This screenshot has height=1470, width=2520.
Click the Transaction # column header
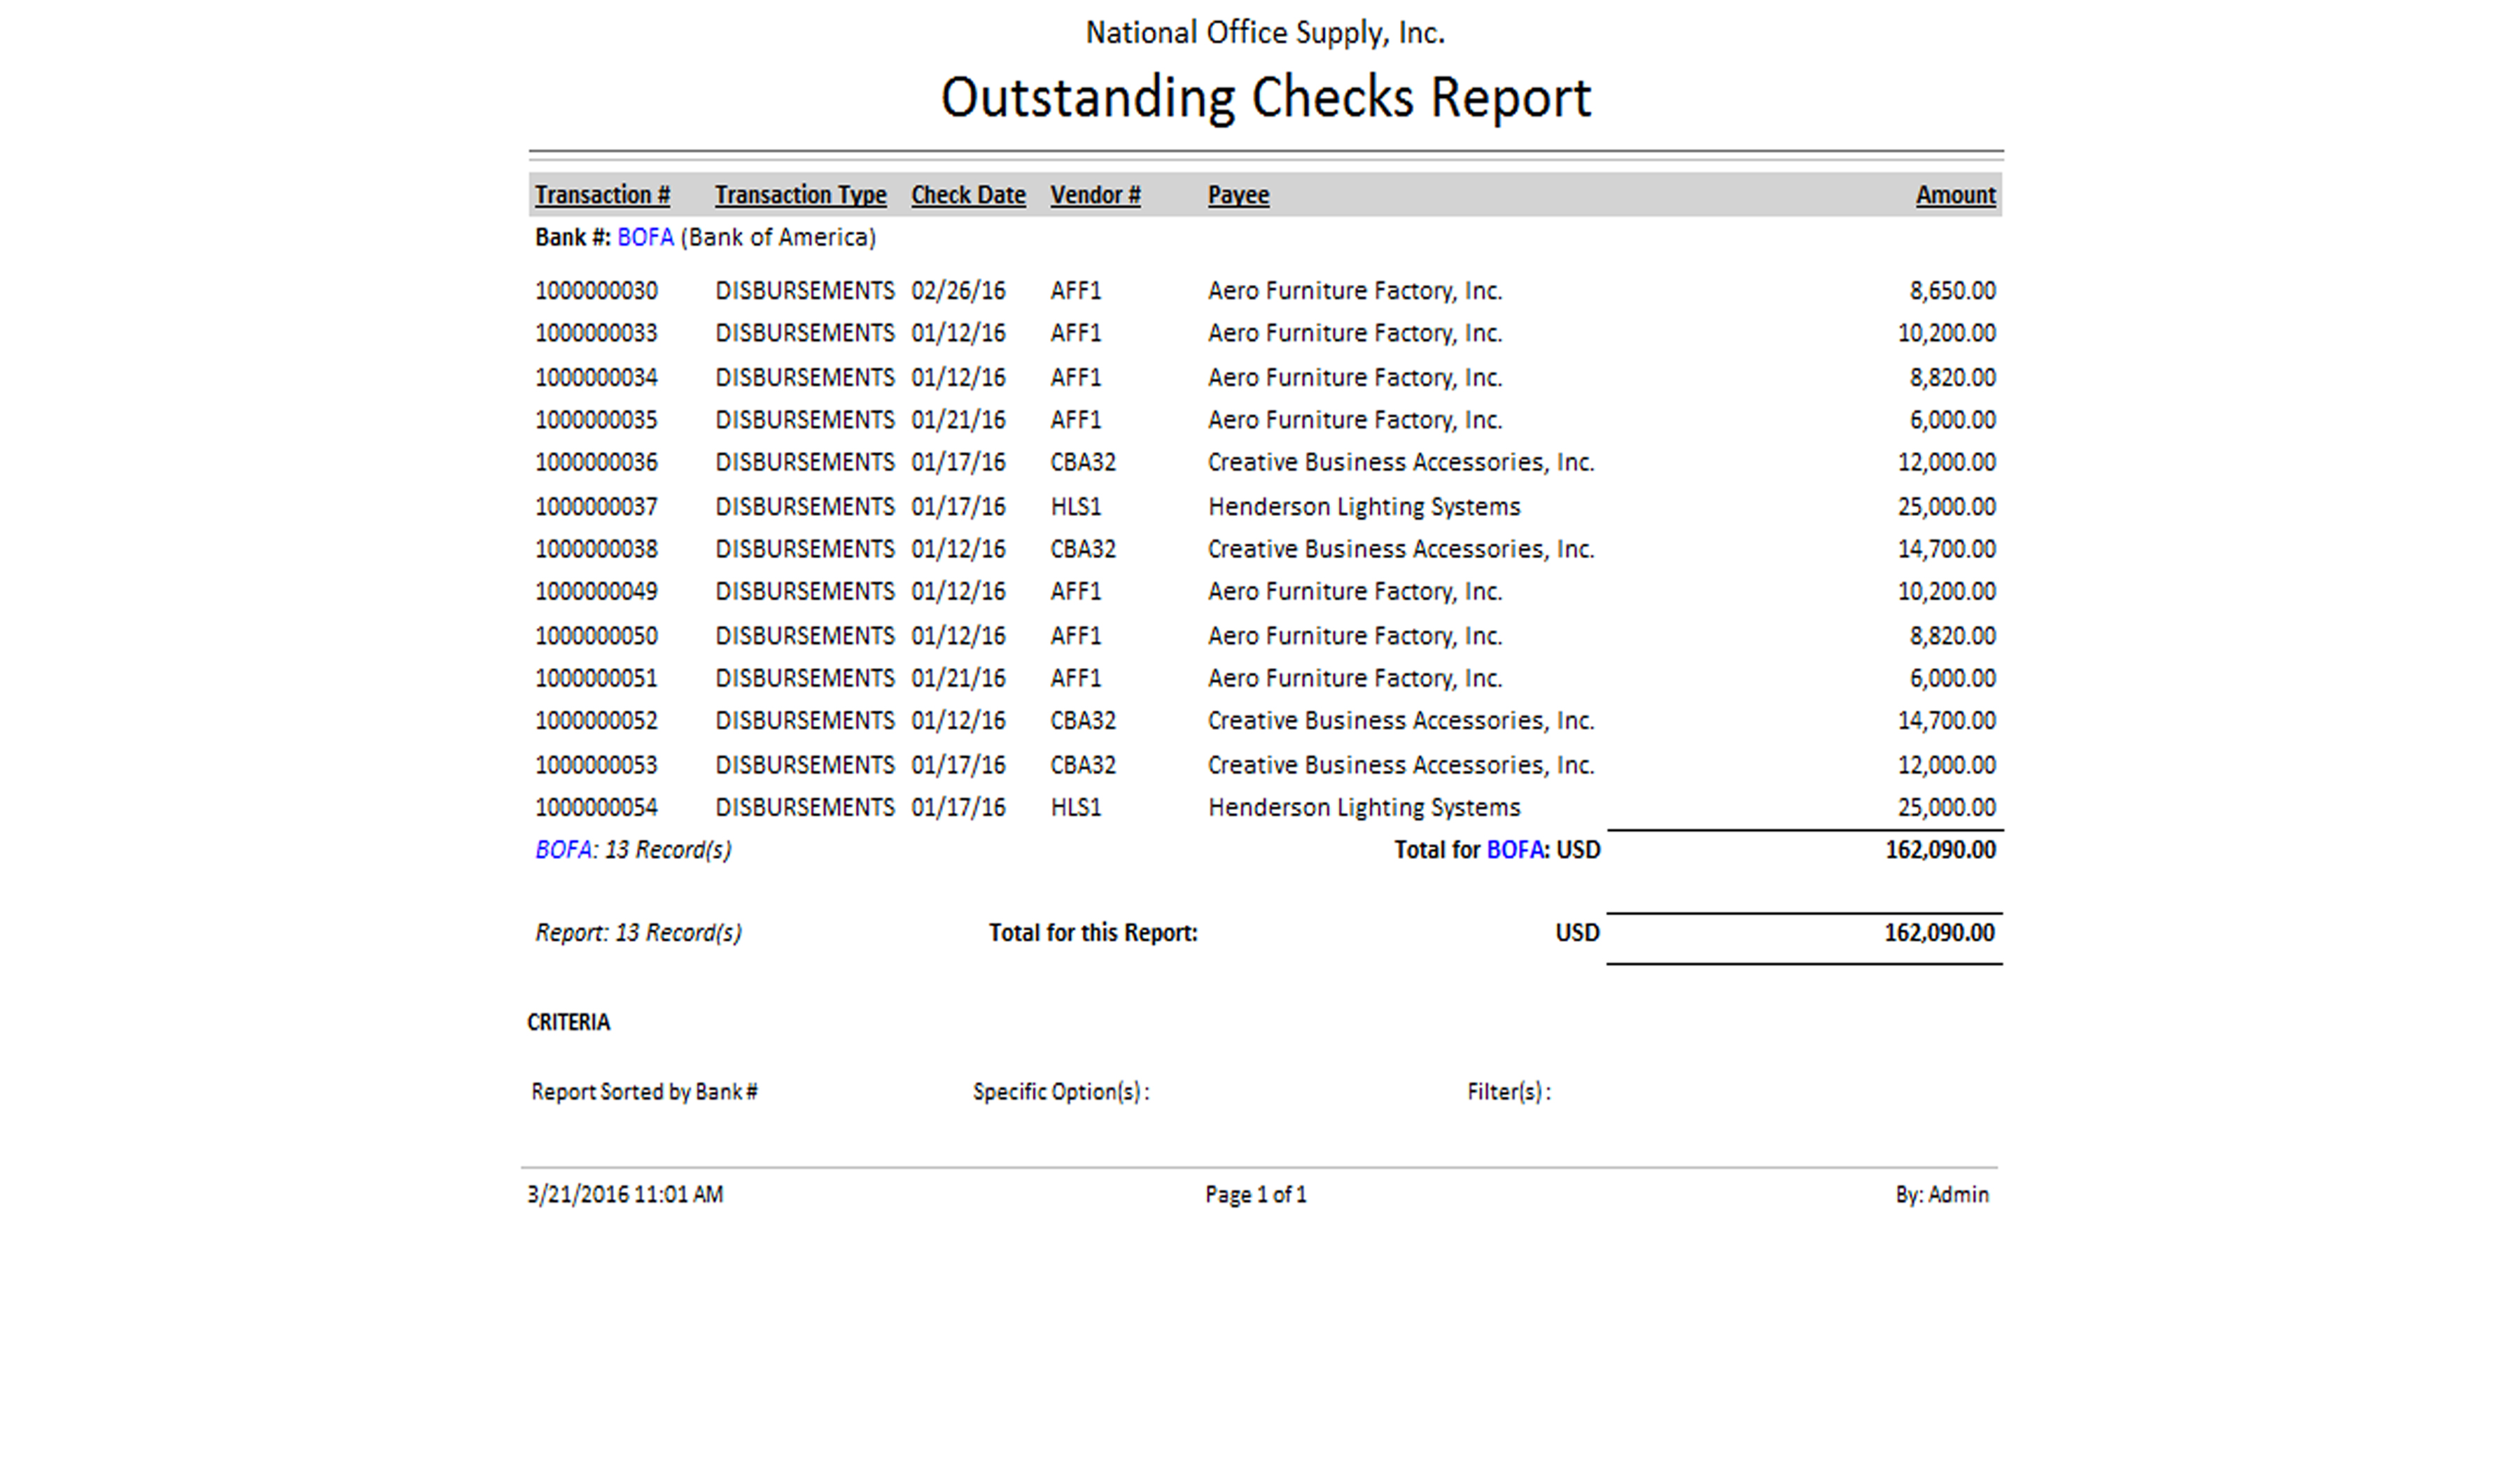(602, 195)
